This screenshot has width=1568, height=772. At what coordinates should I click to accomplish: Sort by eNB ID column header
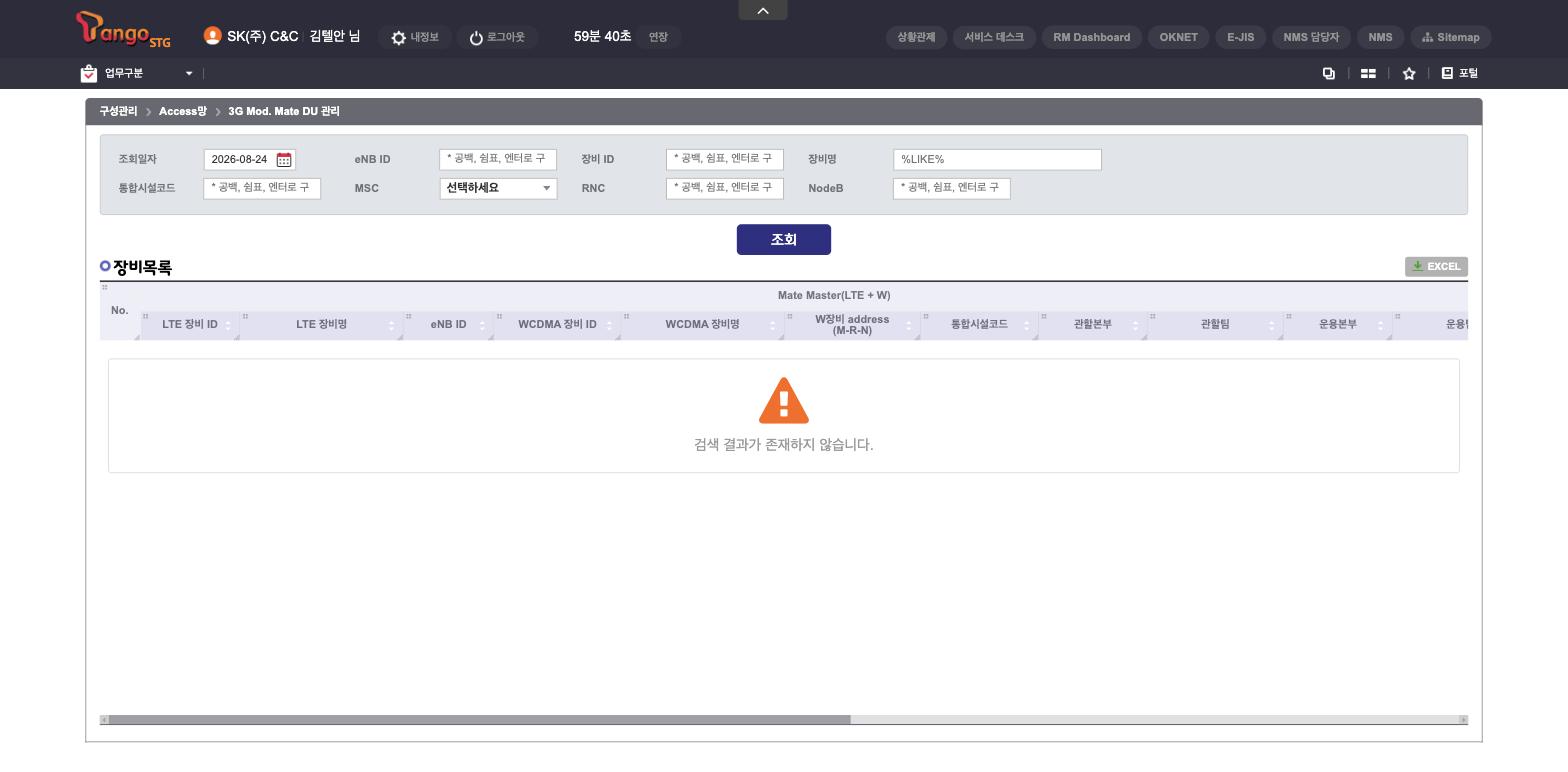coord(448,325)
